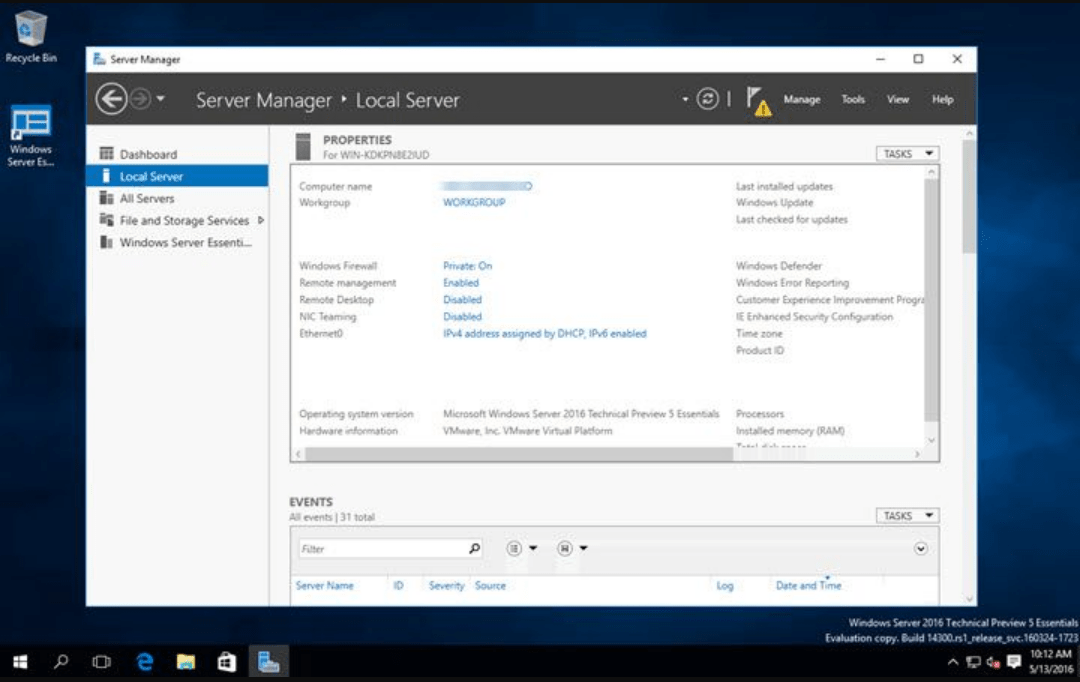
Task: Open the Help menu
Action: click(x=942, y=99)
